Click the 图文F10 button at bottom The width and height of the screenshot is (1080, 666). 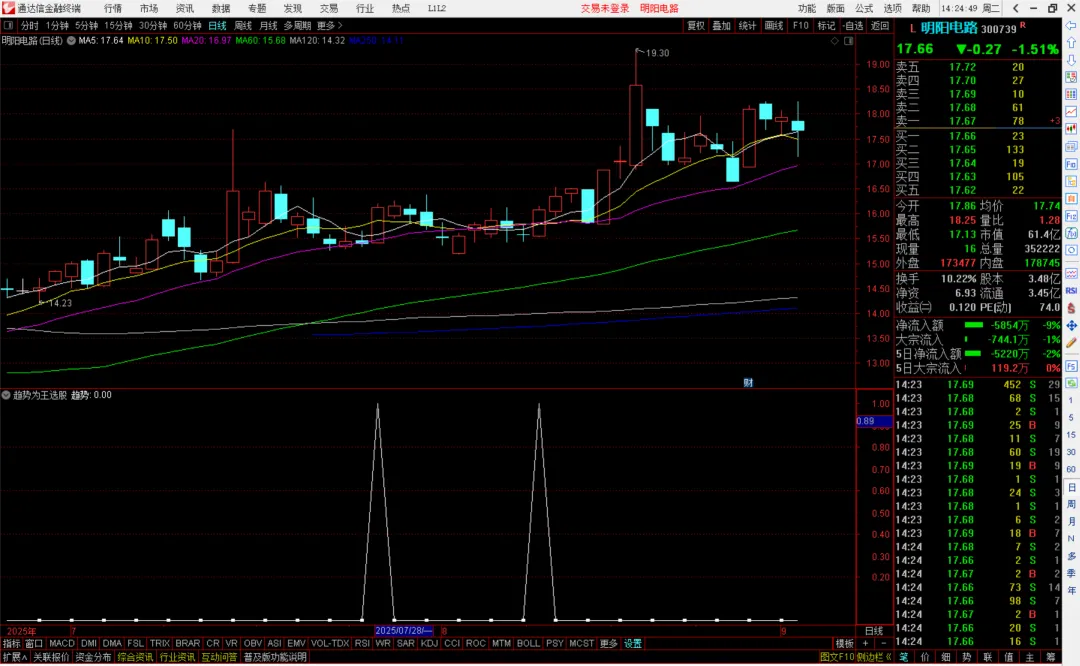[837, 657]
